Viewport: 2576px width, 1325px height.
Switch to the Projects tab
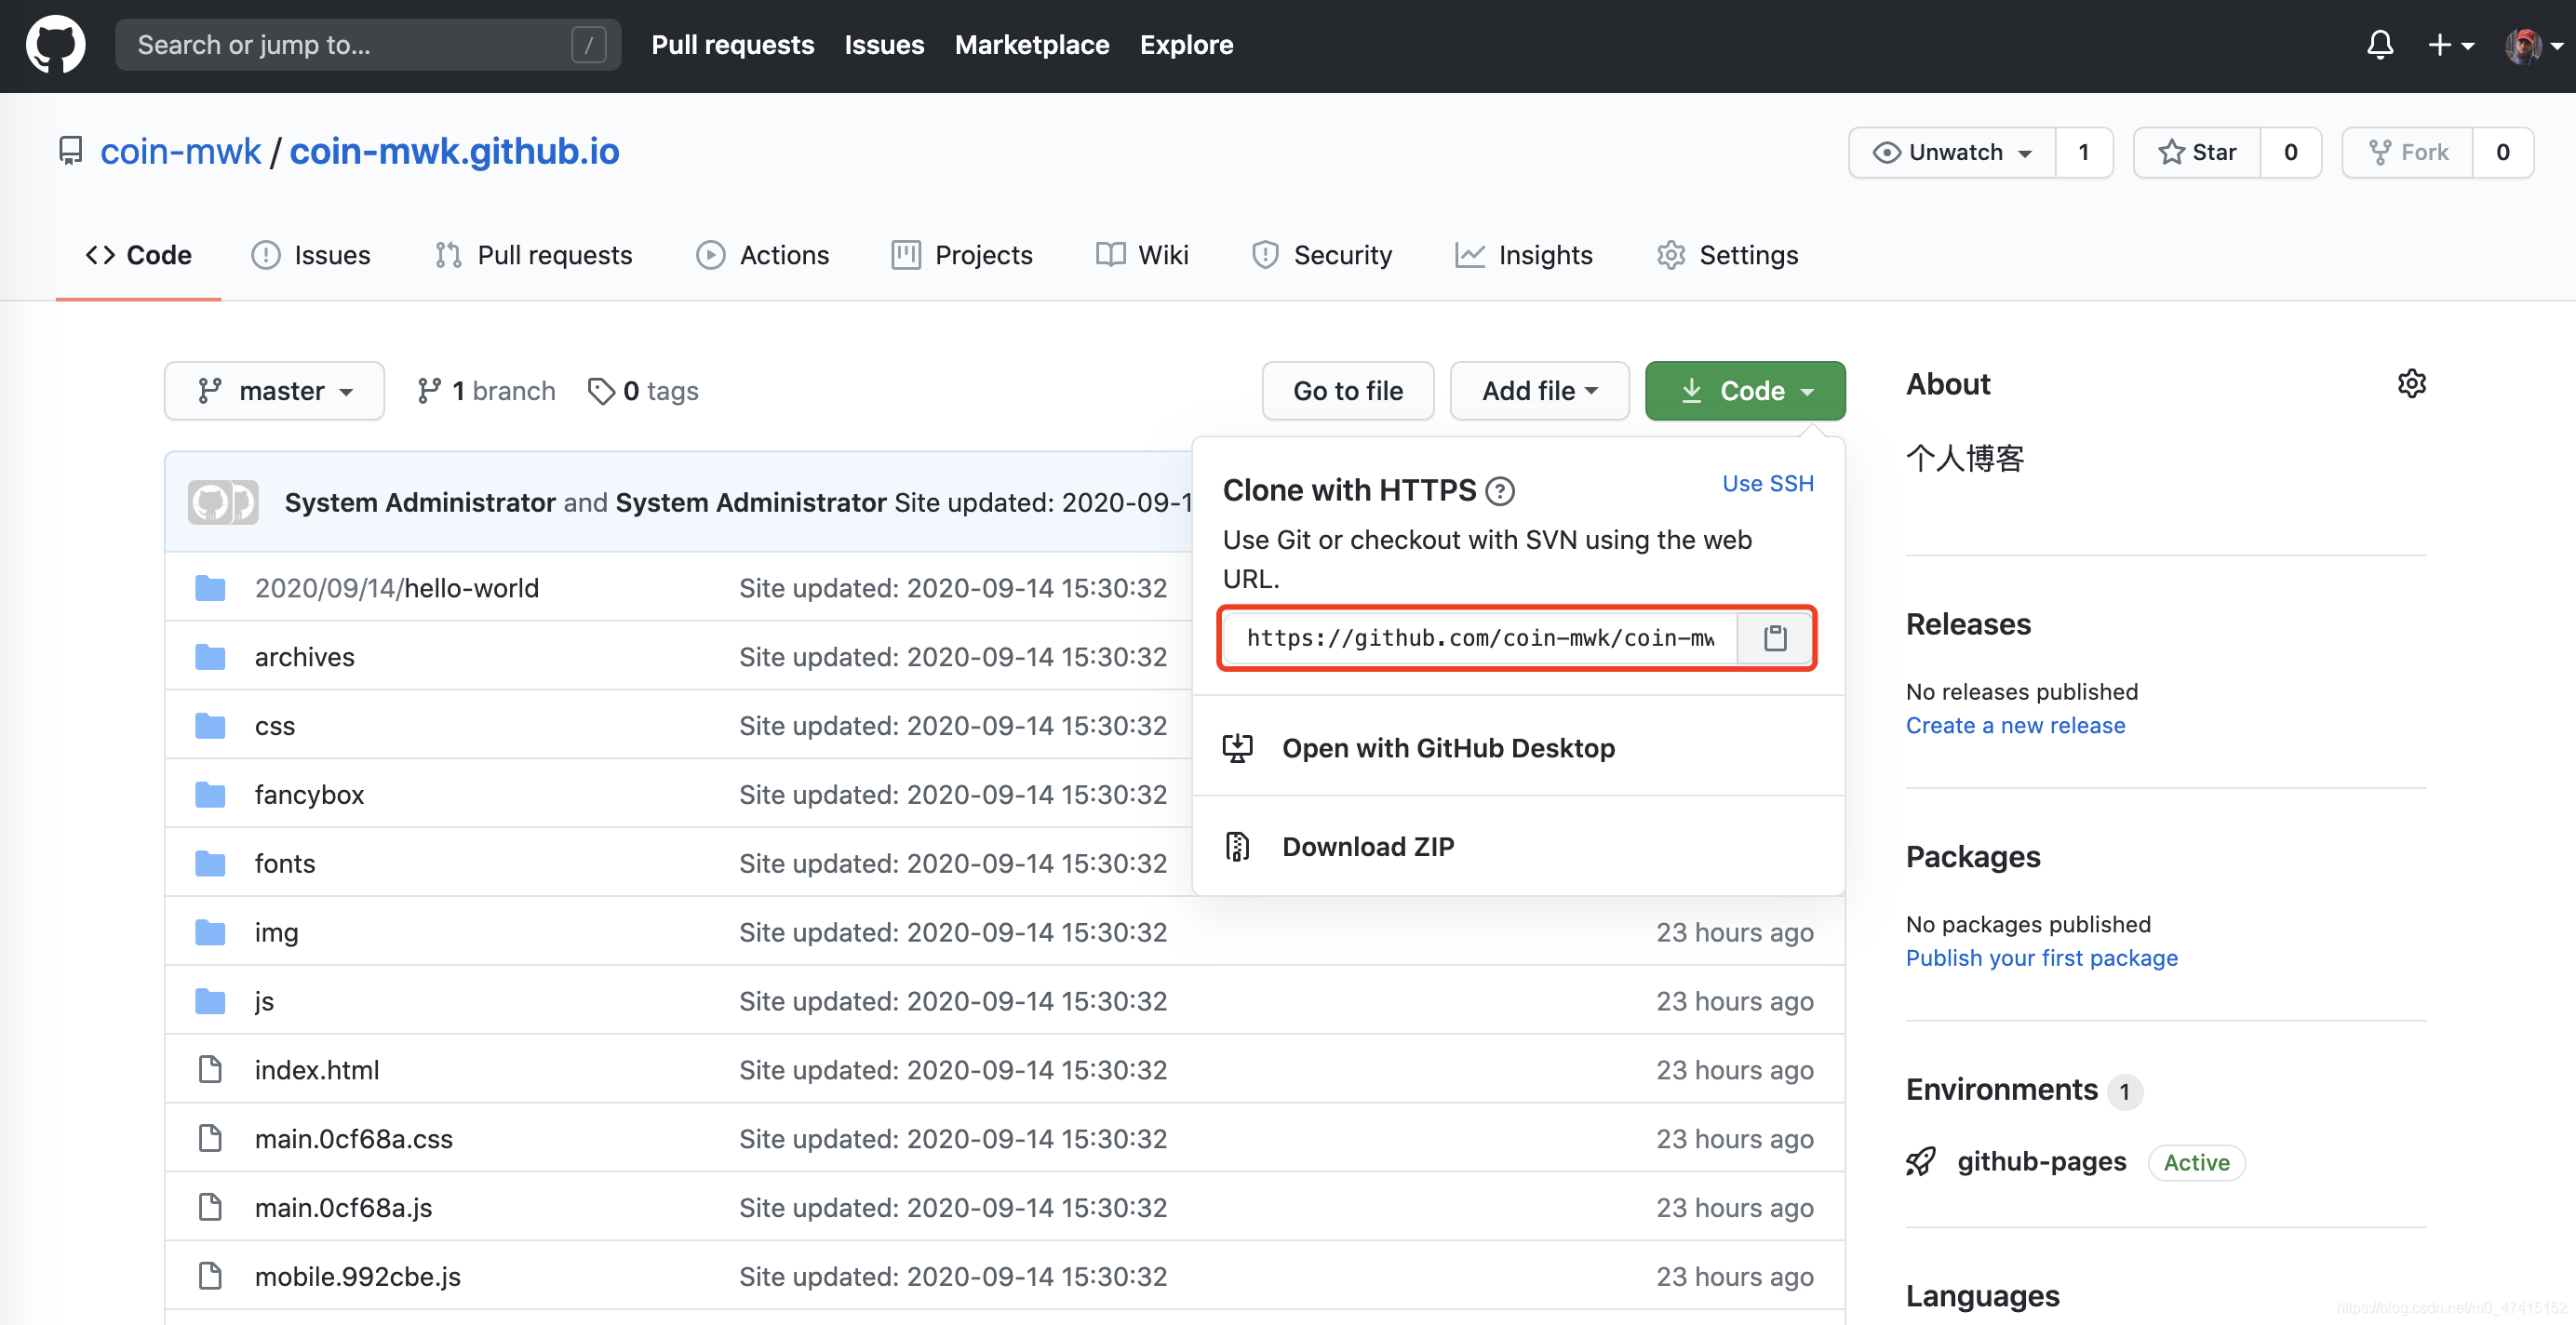coord(962,255)
